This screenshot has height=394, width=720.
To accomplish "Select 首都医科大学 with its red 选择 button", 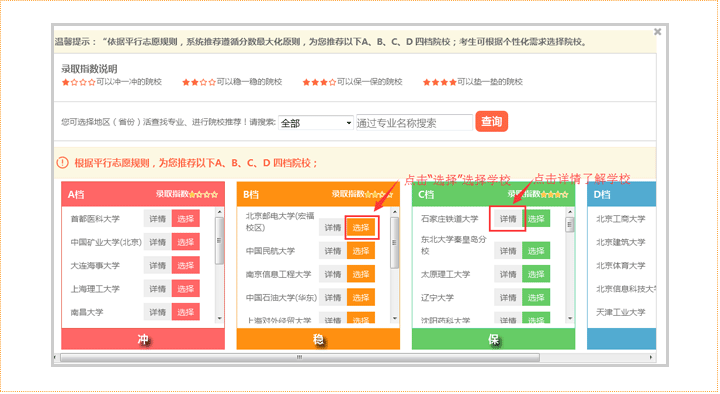I will [x=186, y=219].
